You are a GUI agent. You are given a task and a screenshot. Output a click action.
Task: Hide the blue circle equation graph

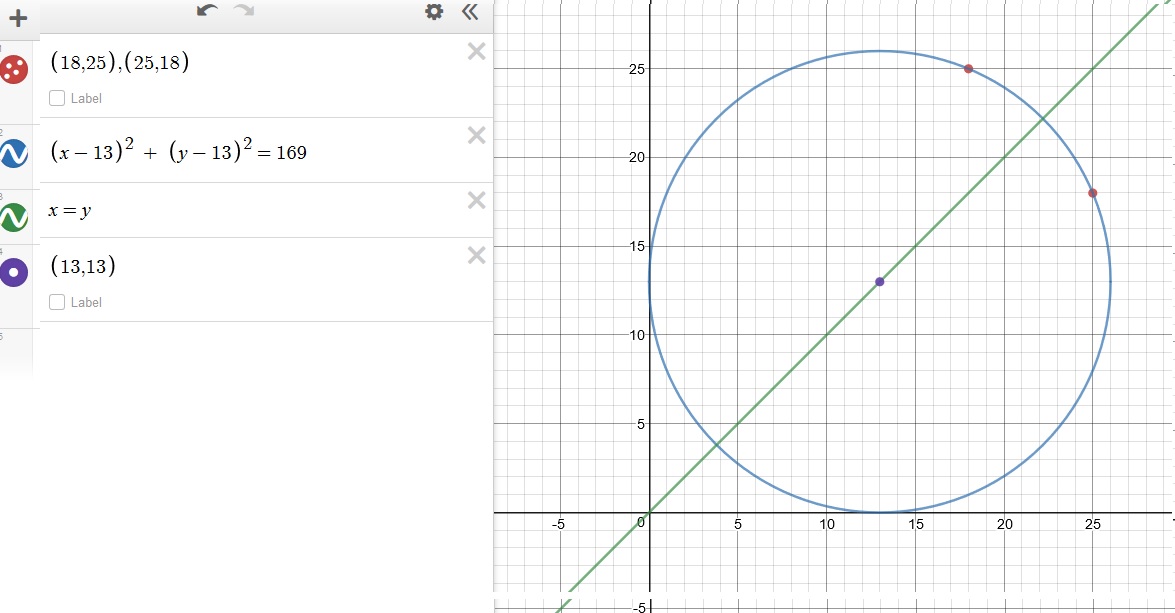(14, 153)
